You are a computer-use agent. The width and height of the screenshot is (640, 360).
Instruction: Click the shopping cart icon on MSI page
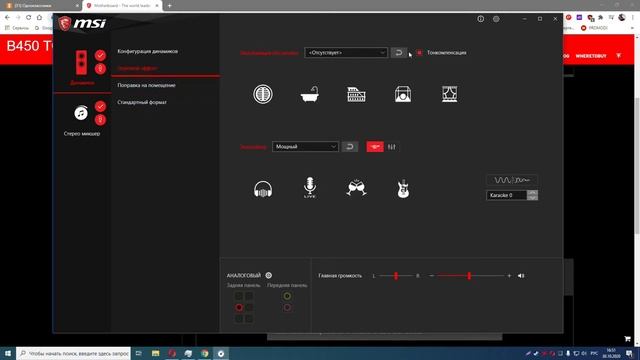coord(627,339)
